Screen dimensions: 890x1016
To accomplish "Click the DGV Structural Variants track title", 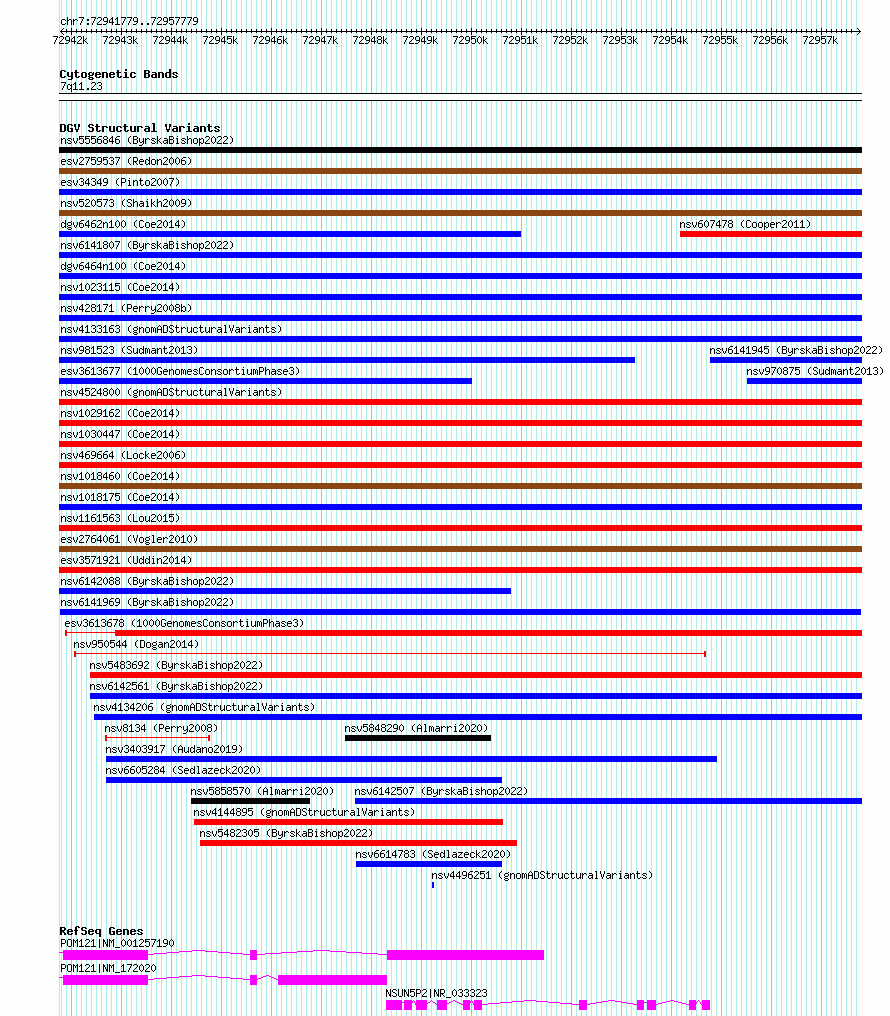I will coord(140,128).
